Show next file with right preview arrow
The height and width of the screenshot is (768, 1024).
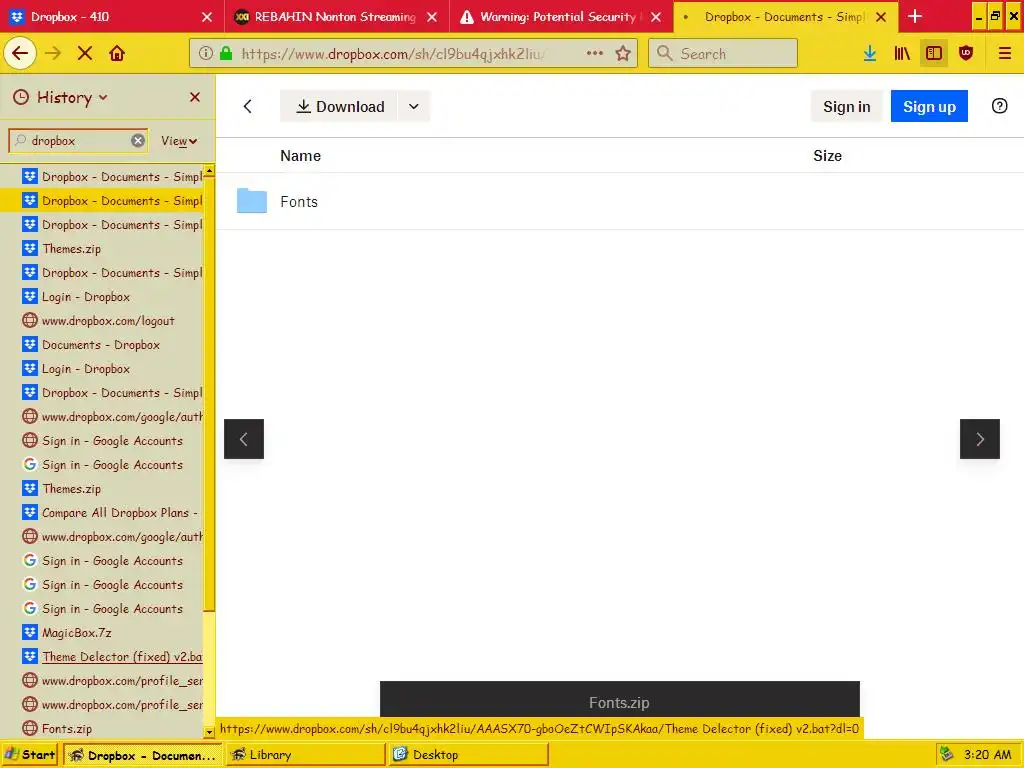(980, 439)
